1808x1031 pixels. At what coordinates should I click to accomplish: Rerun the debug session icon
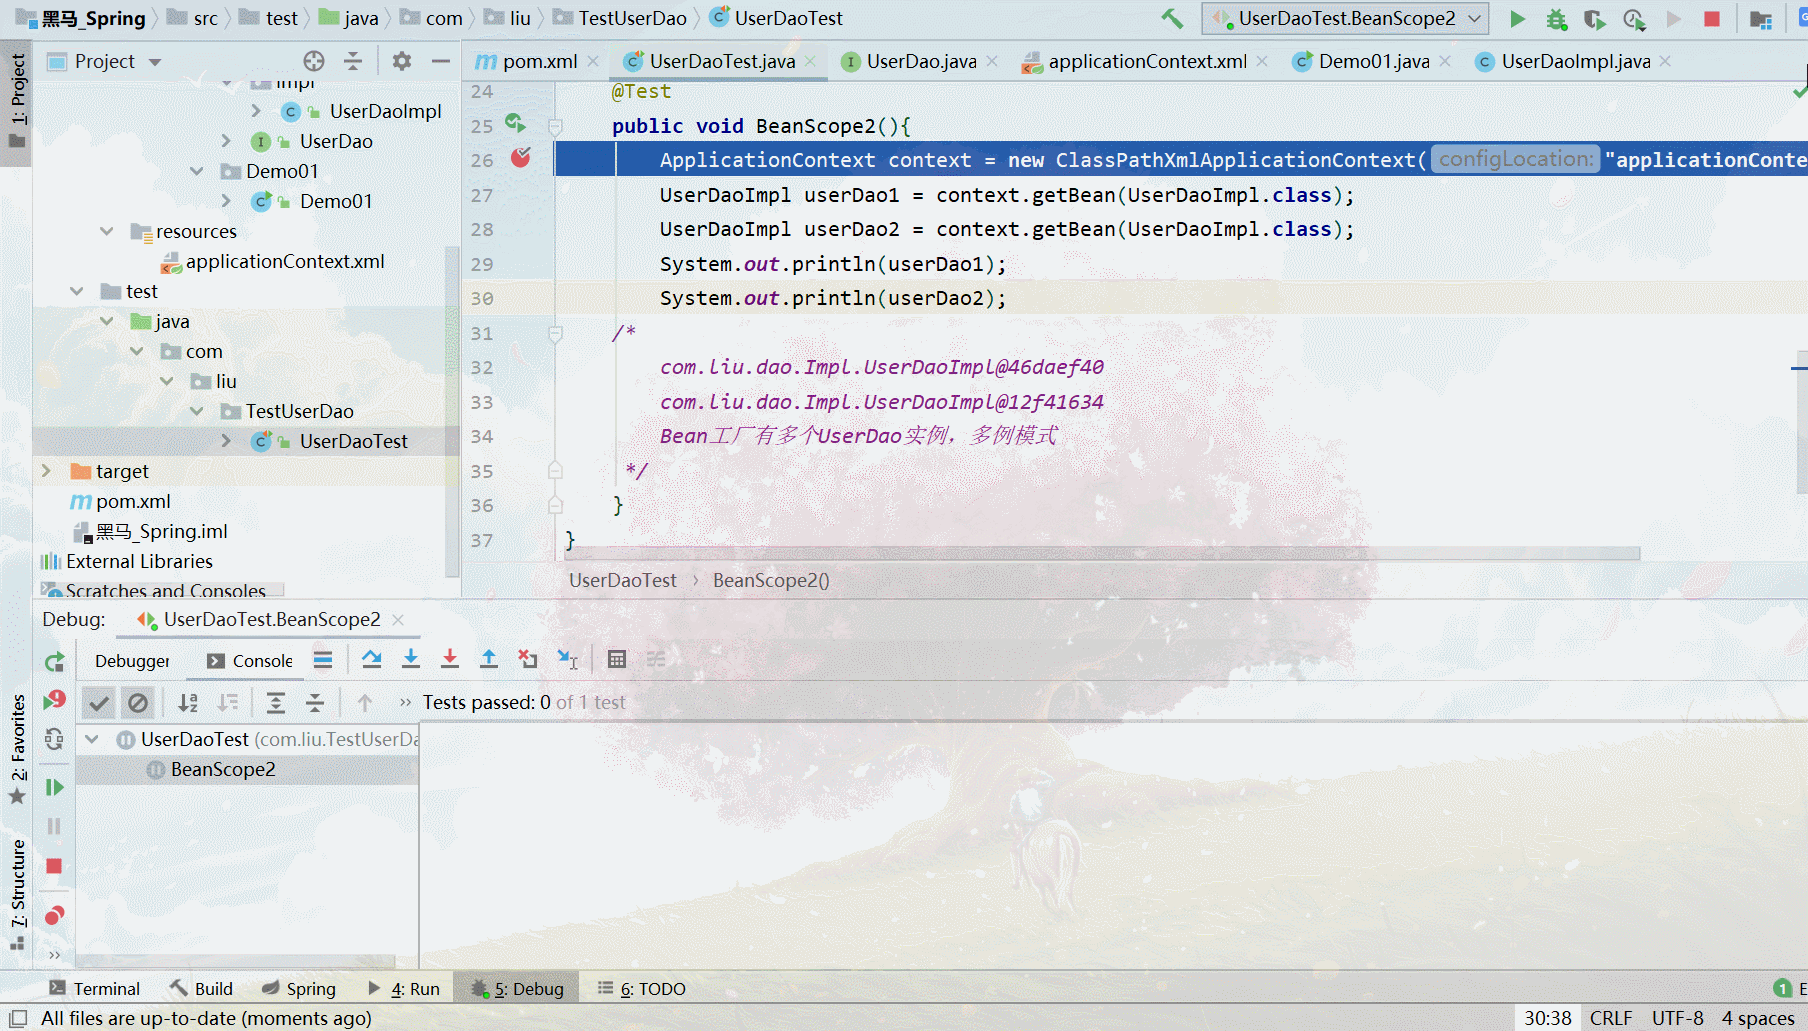(54, 661)
